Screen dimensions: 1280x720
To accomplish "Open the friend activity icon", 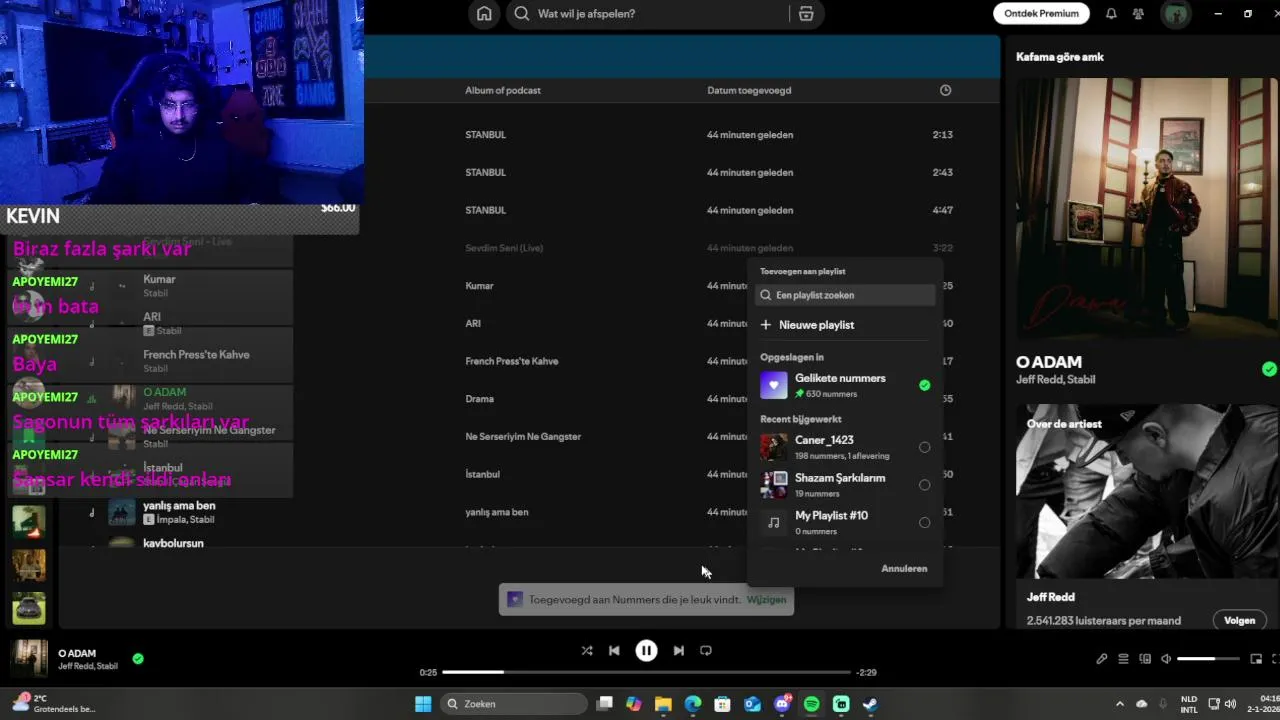I will 1138,14.
